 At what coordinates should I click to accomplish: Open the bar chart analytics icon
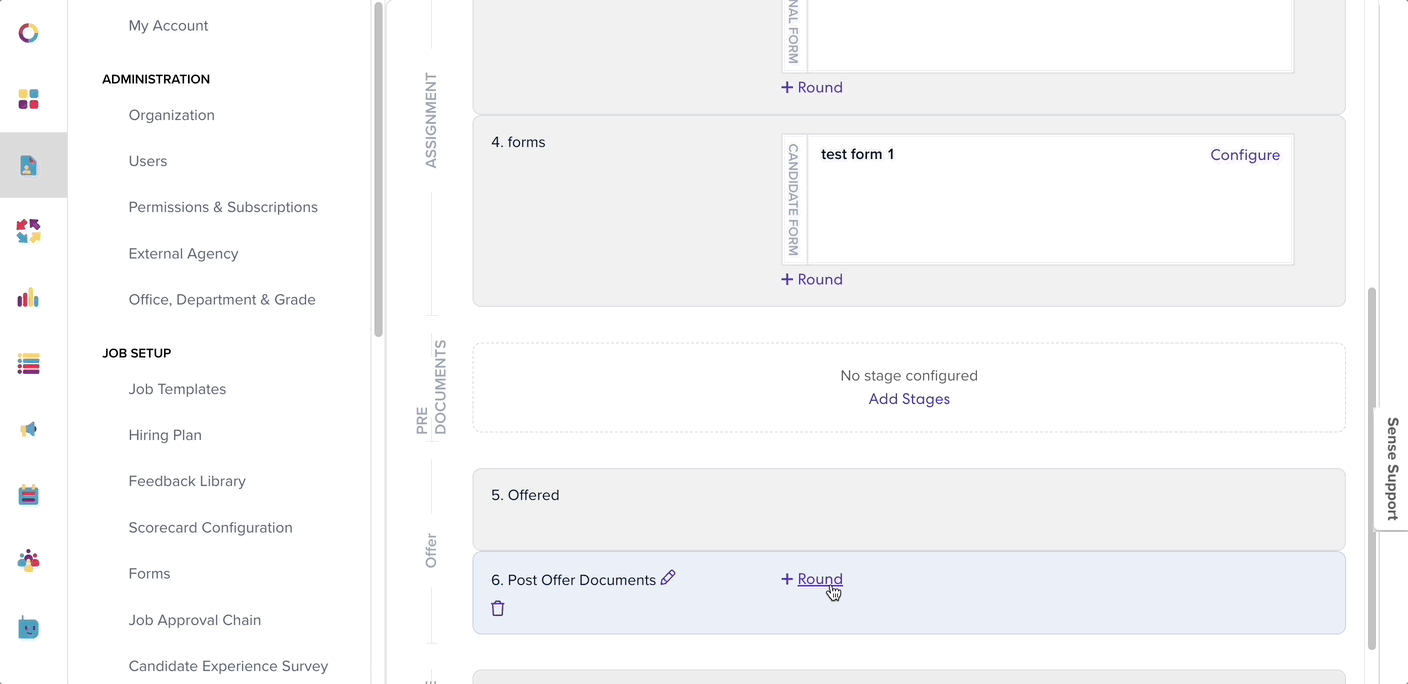point(28,297)
